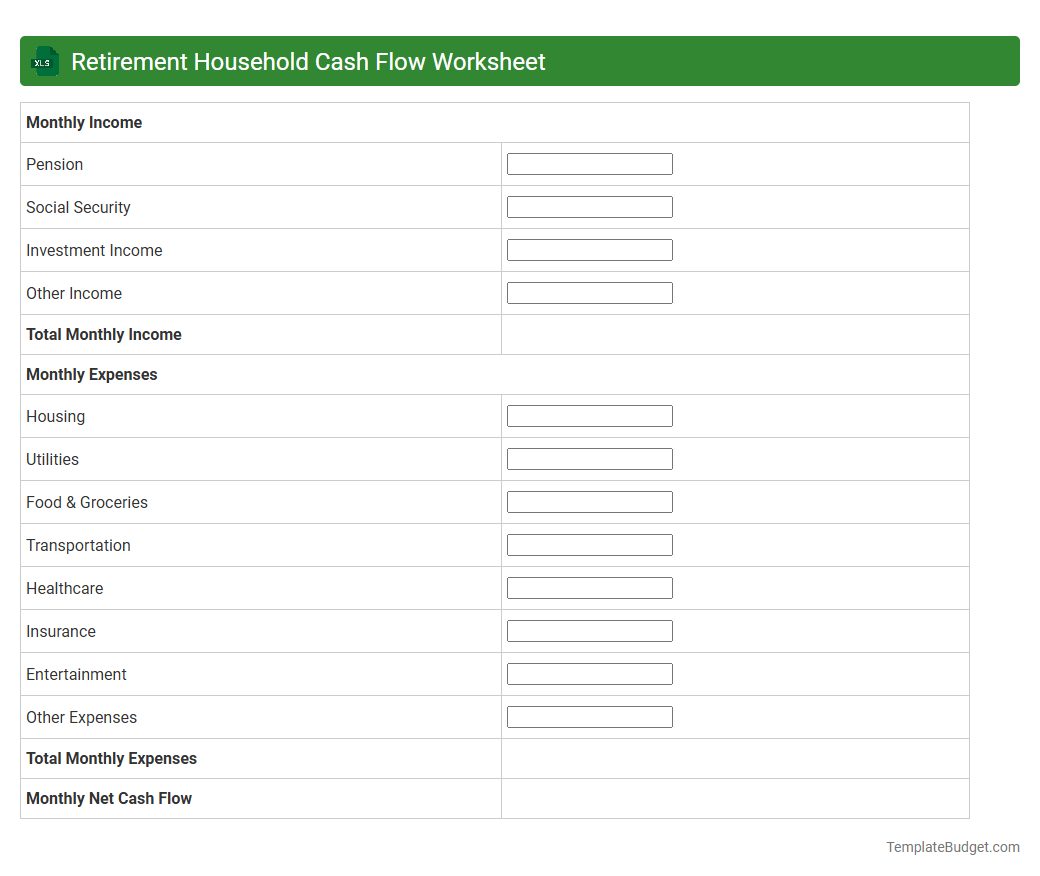The width and height of the screenshot is (1040, 876).
Task: Click the Pension amount input field
Action: 589,163
